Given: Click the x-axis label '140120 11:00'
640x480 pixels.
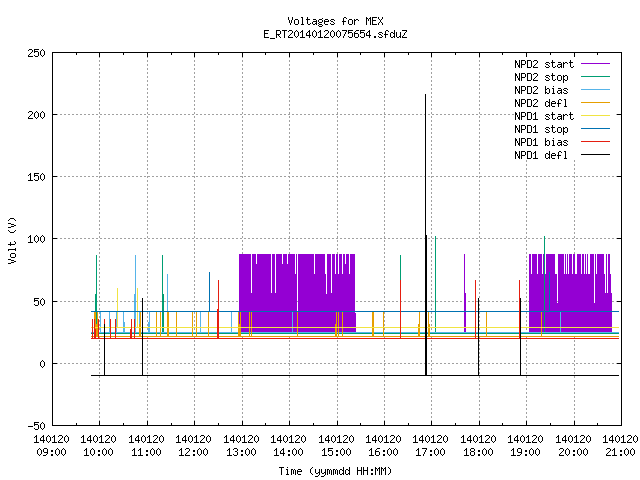Looking at the screenshot, I should [146, 446].
